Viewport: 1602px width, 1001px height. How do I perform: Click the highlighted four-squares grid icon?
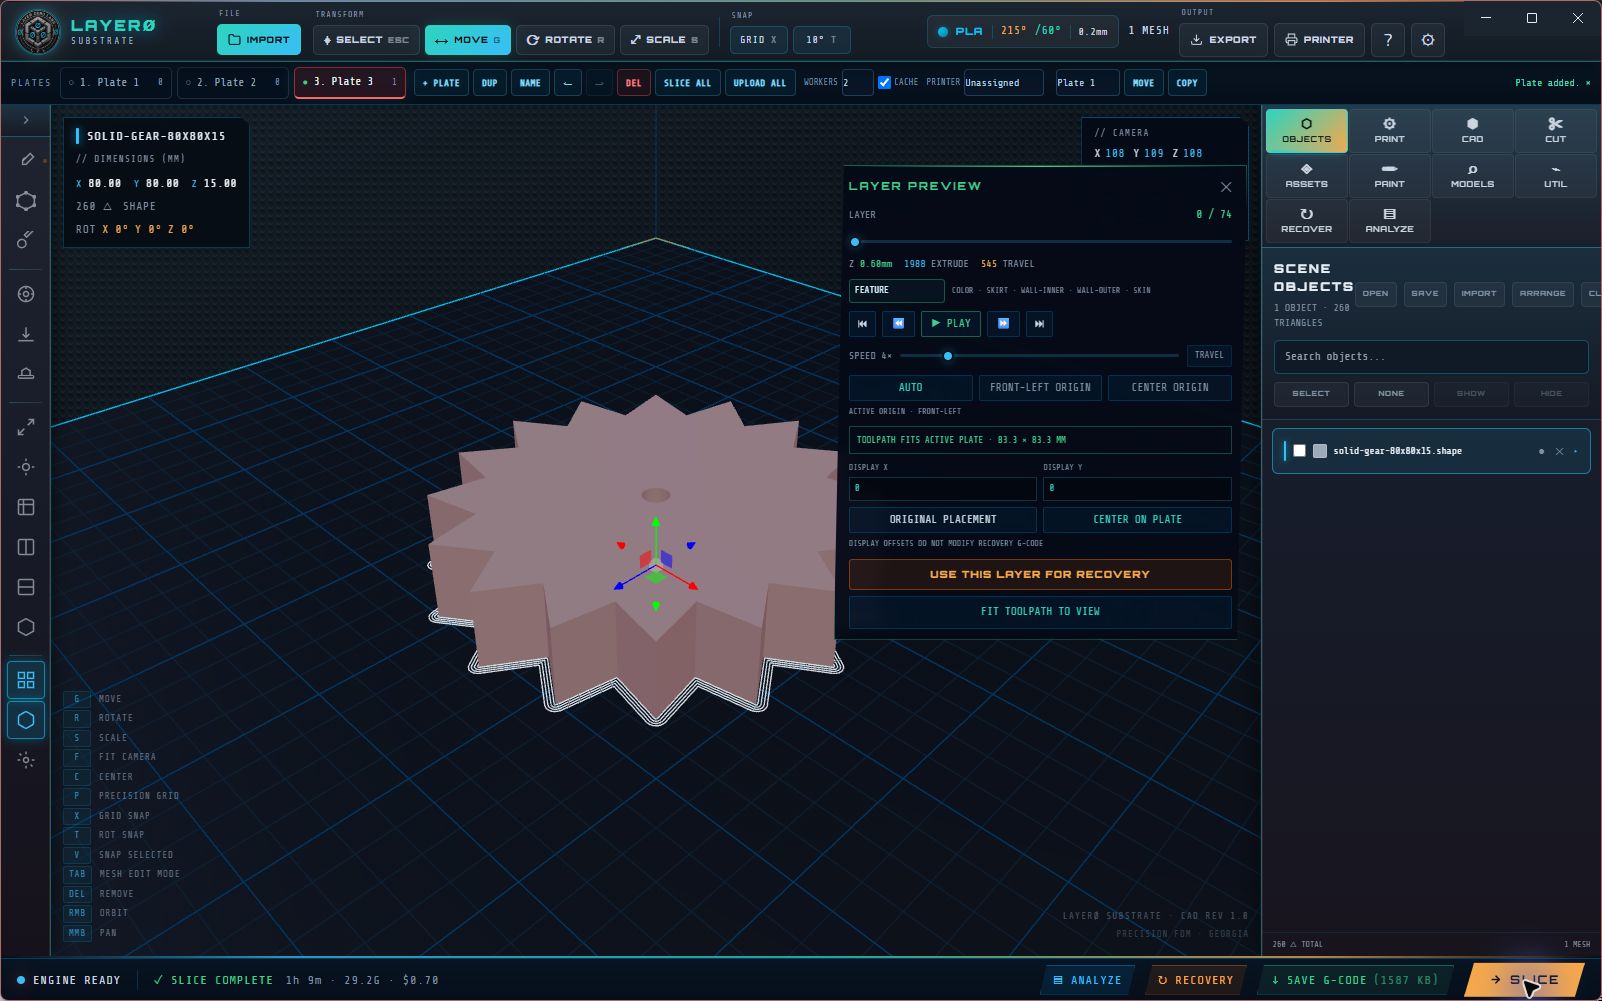coord(26,680)
